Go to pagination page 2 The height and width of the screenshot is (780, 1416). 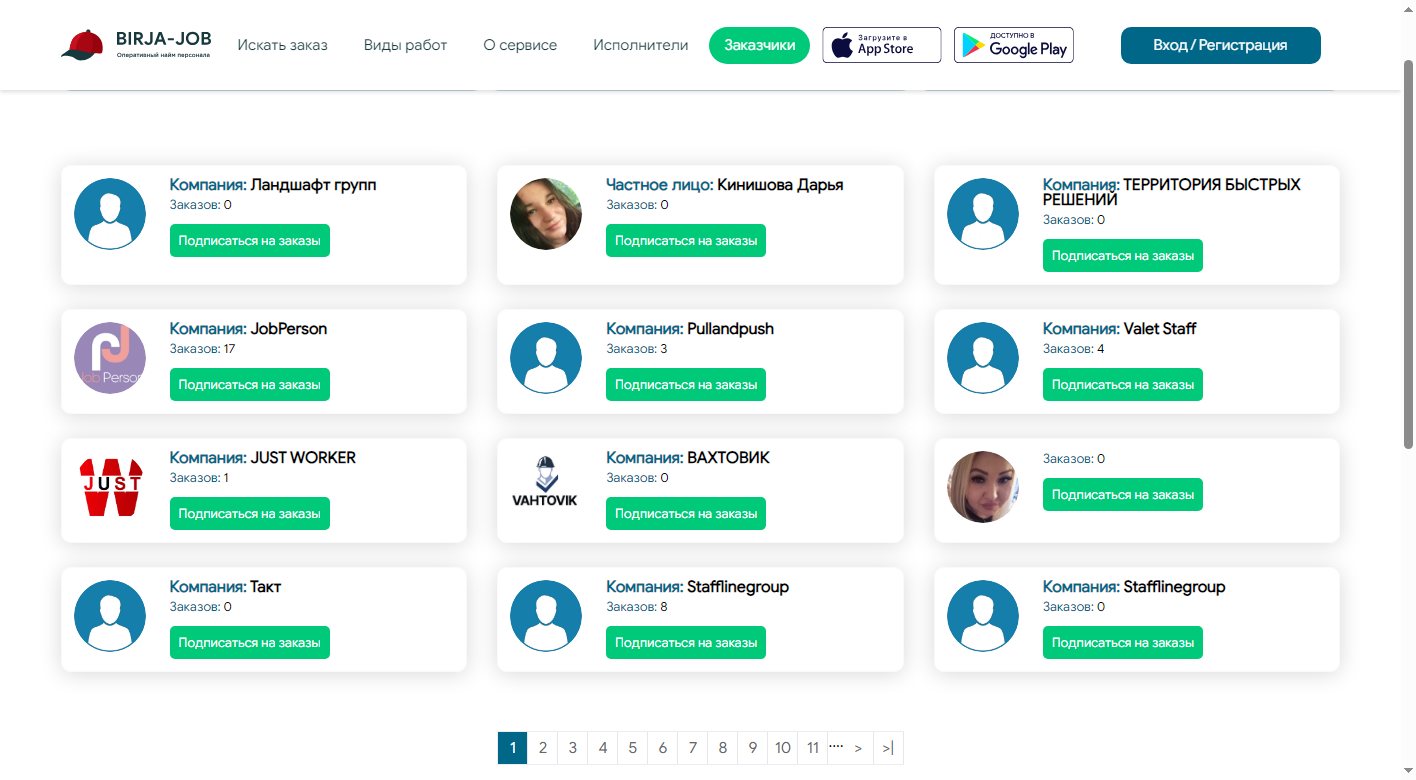(x=542, y=748)
